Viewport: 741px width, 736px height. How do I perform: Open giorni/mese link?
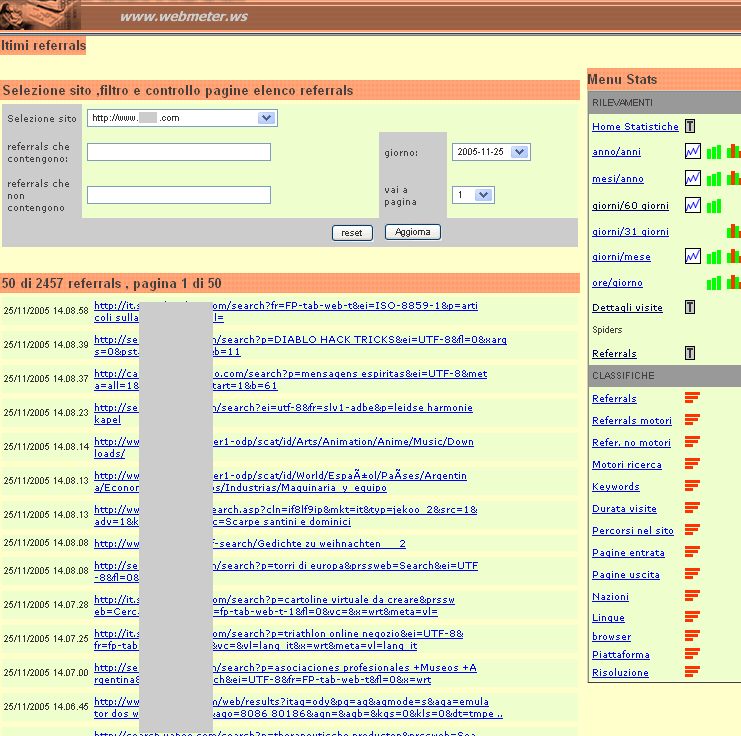point(621,257)
